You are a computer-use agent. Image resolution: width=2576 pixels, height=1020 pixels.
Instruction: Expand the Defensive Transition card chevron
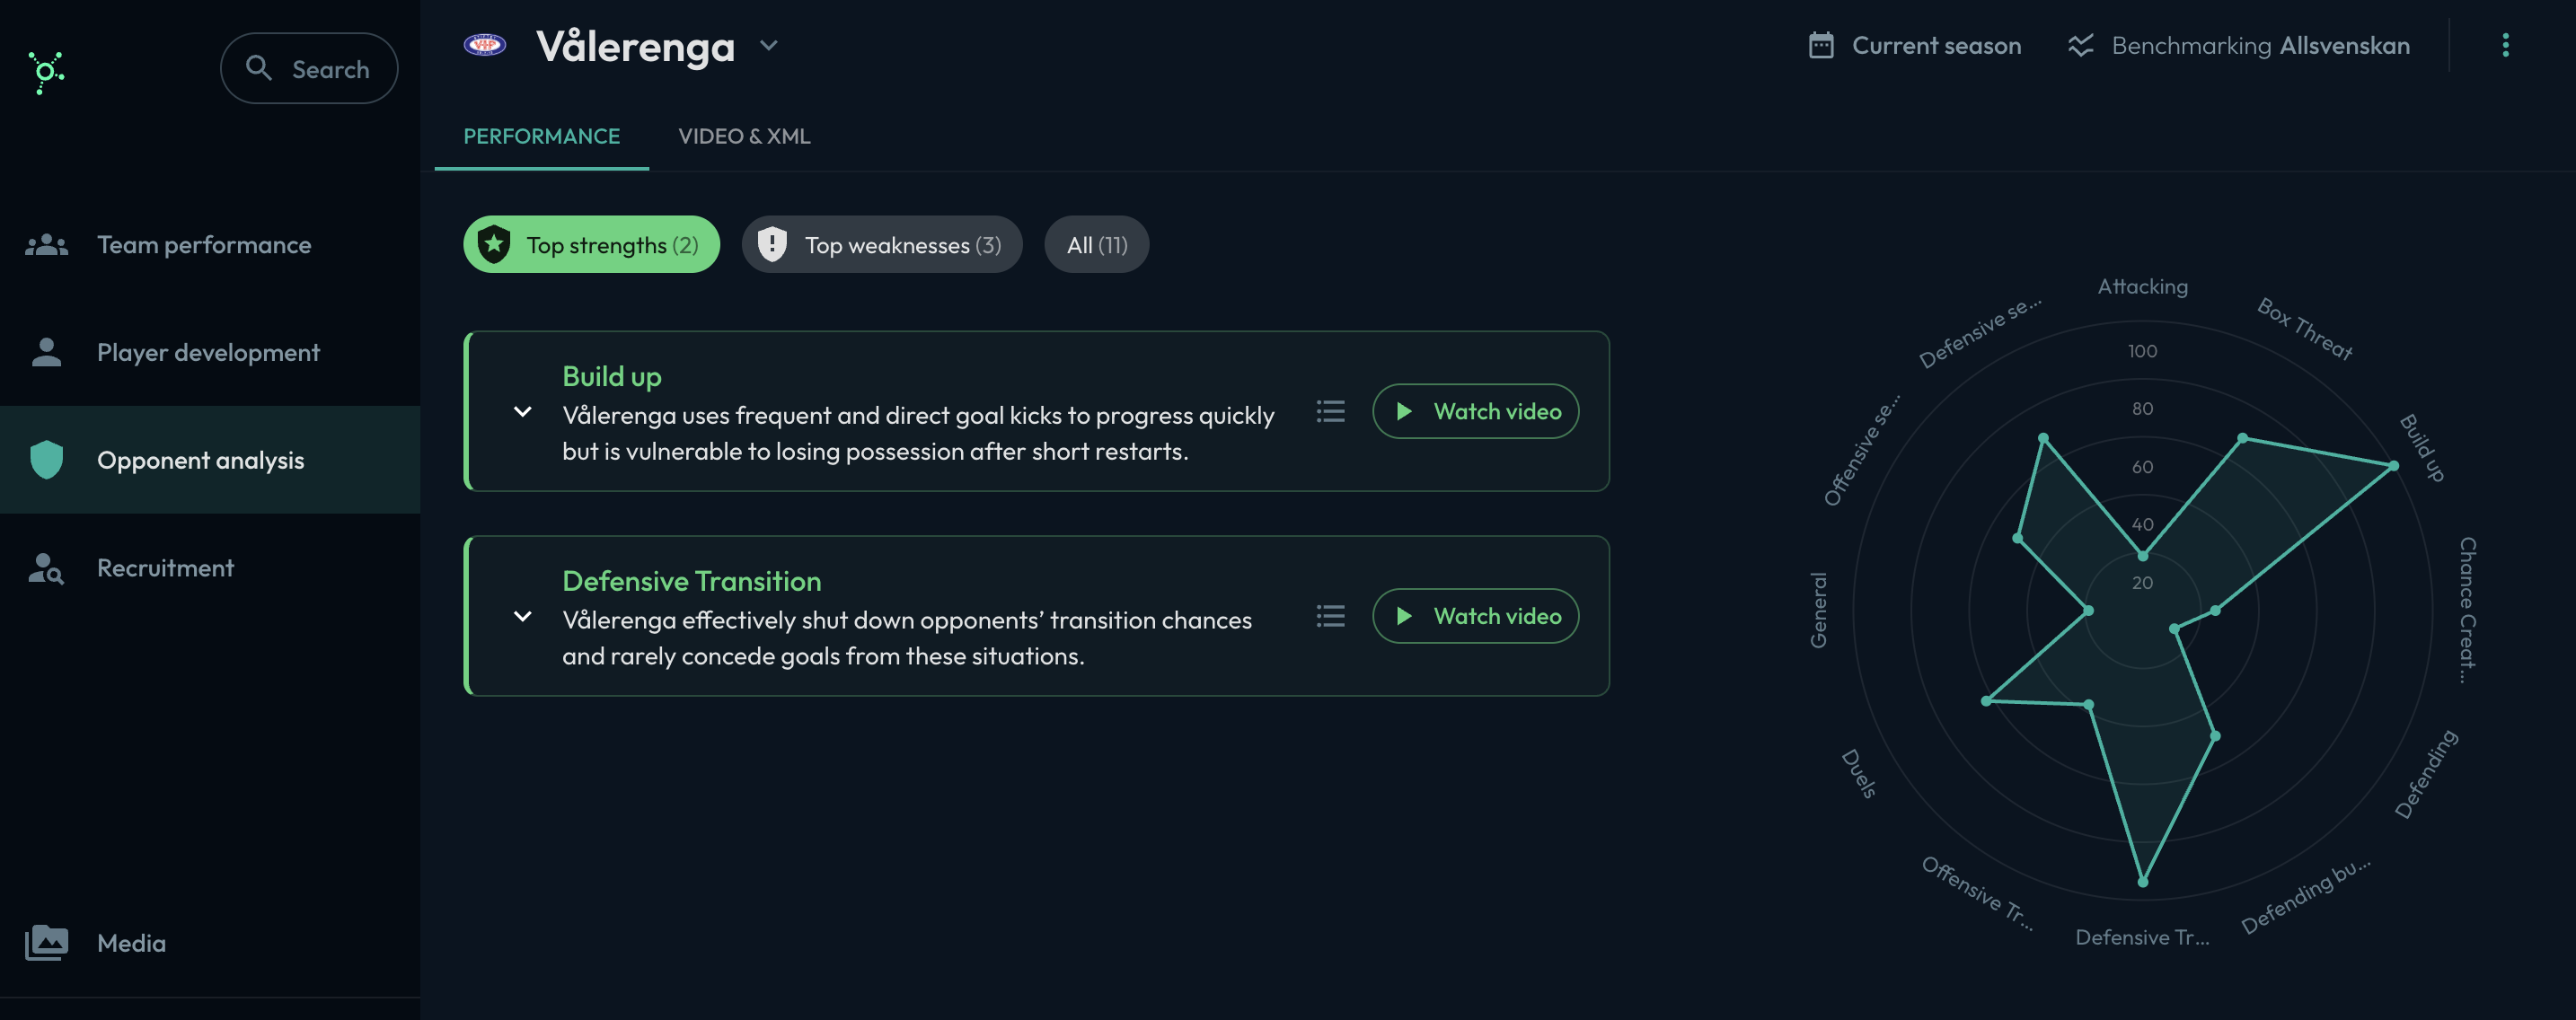[x=522, y=616]
